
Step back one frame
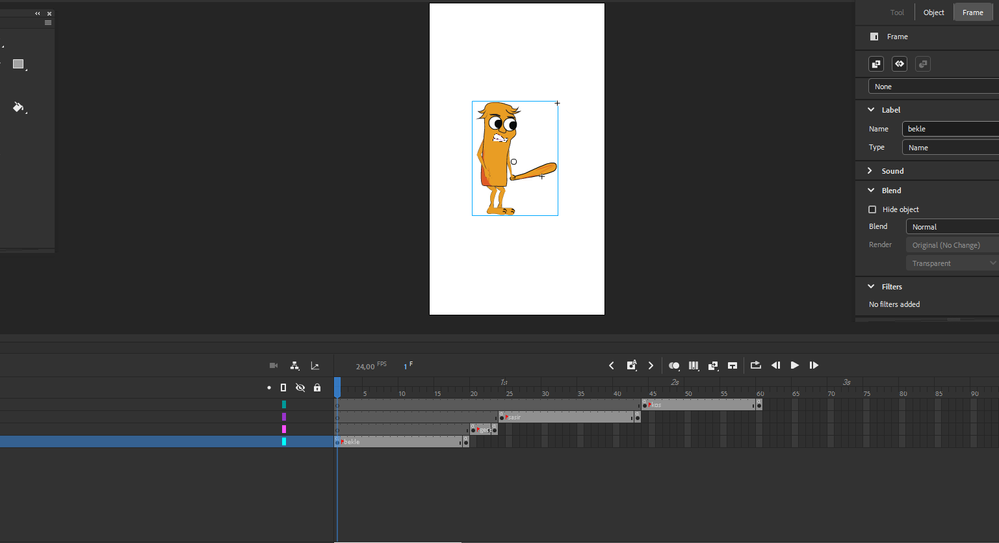[775, 366]
